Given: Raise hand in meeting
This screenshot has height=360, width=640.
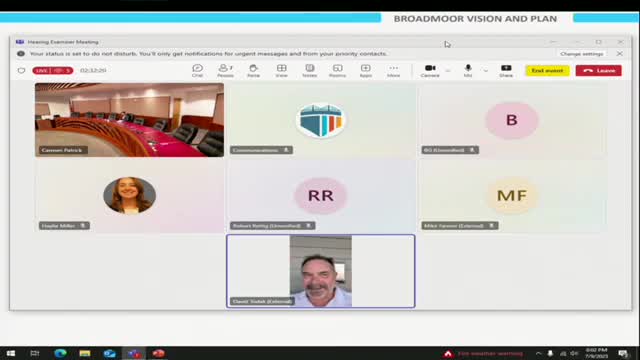Looking at the screenshot, I should 253,71.
